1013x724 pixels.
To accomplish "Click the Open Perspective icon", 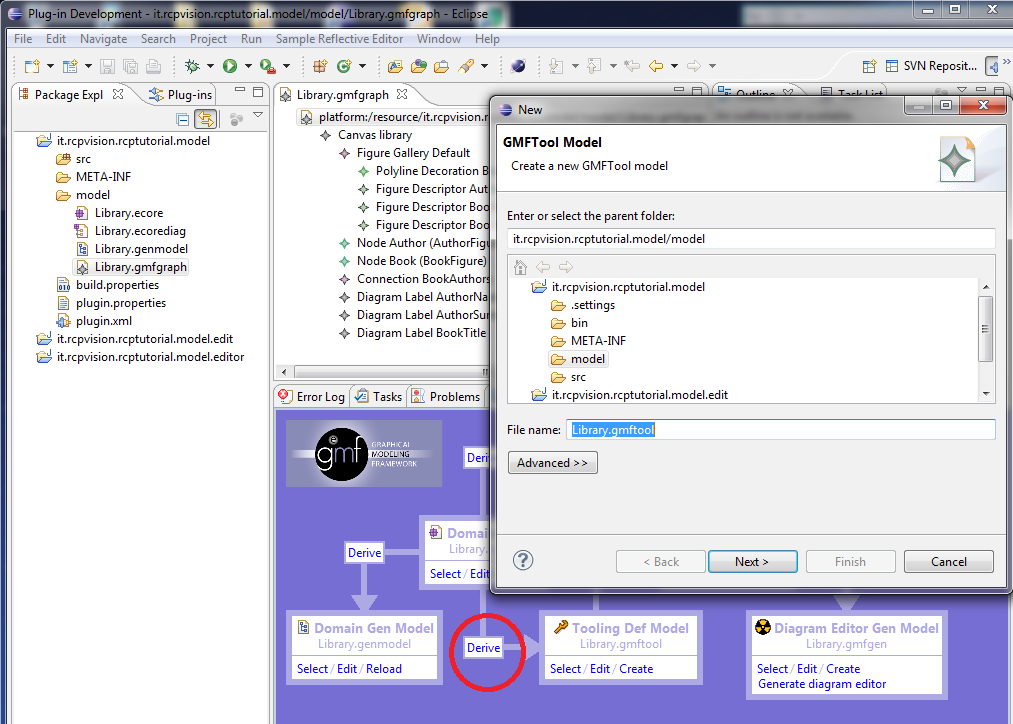I will 869,66.
